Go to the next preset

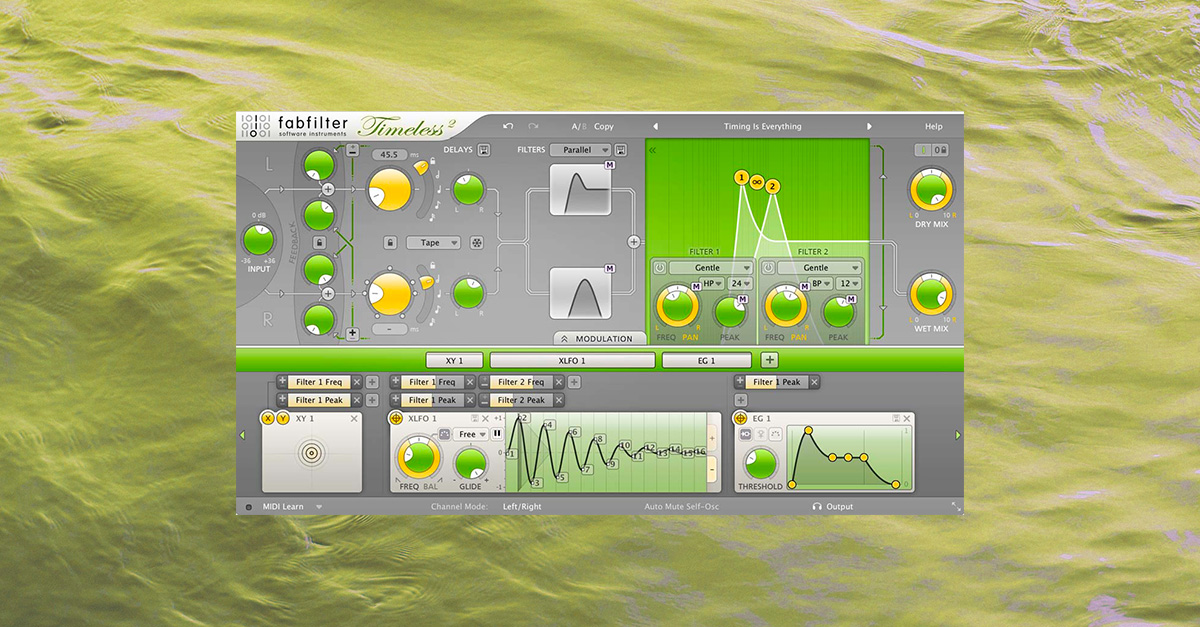click(x=869, y=127)
